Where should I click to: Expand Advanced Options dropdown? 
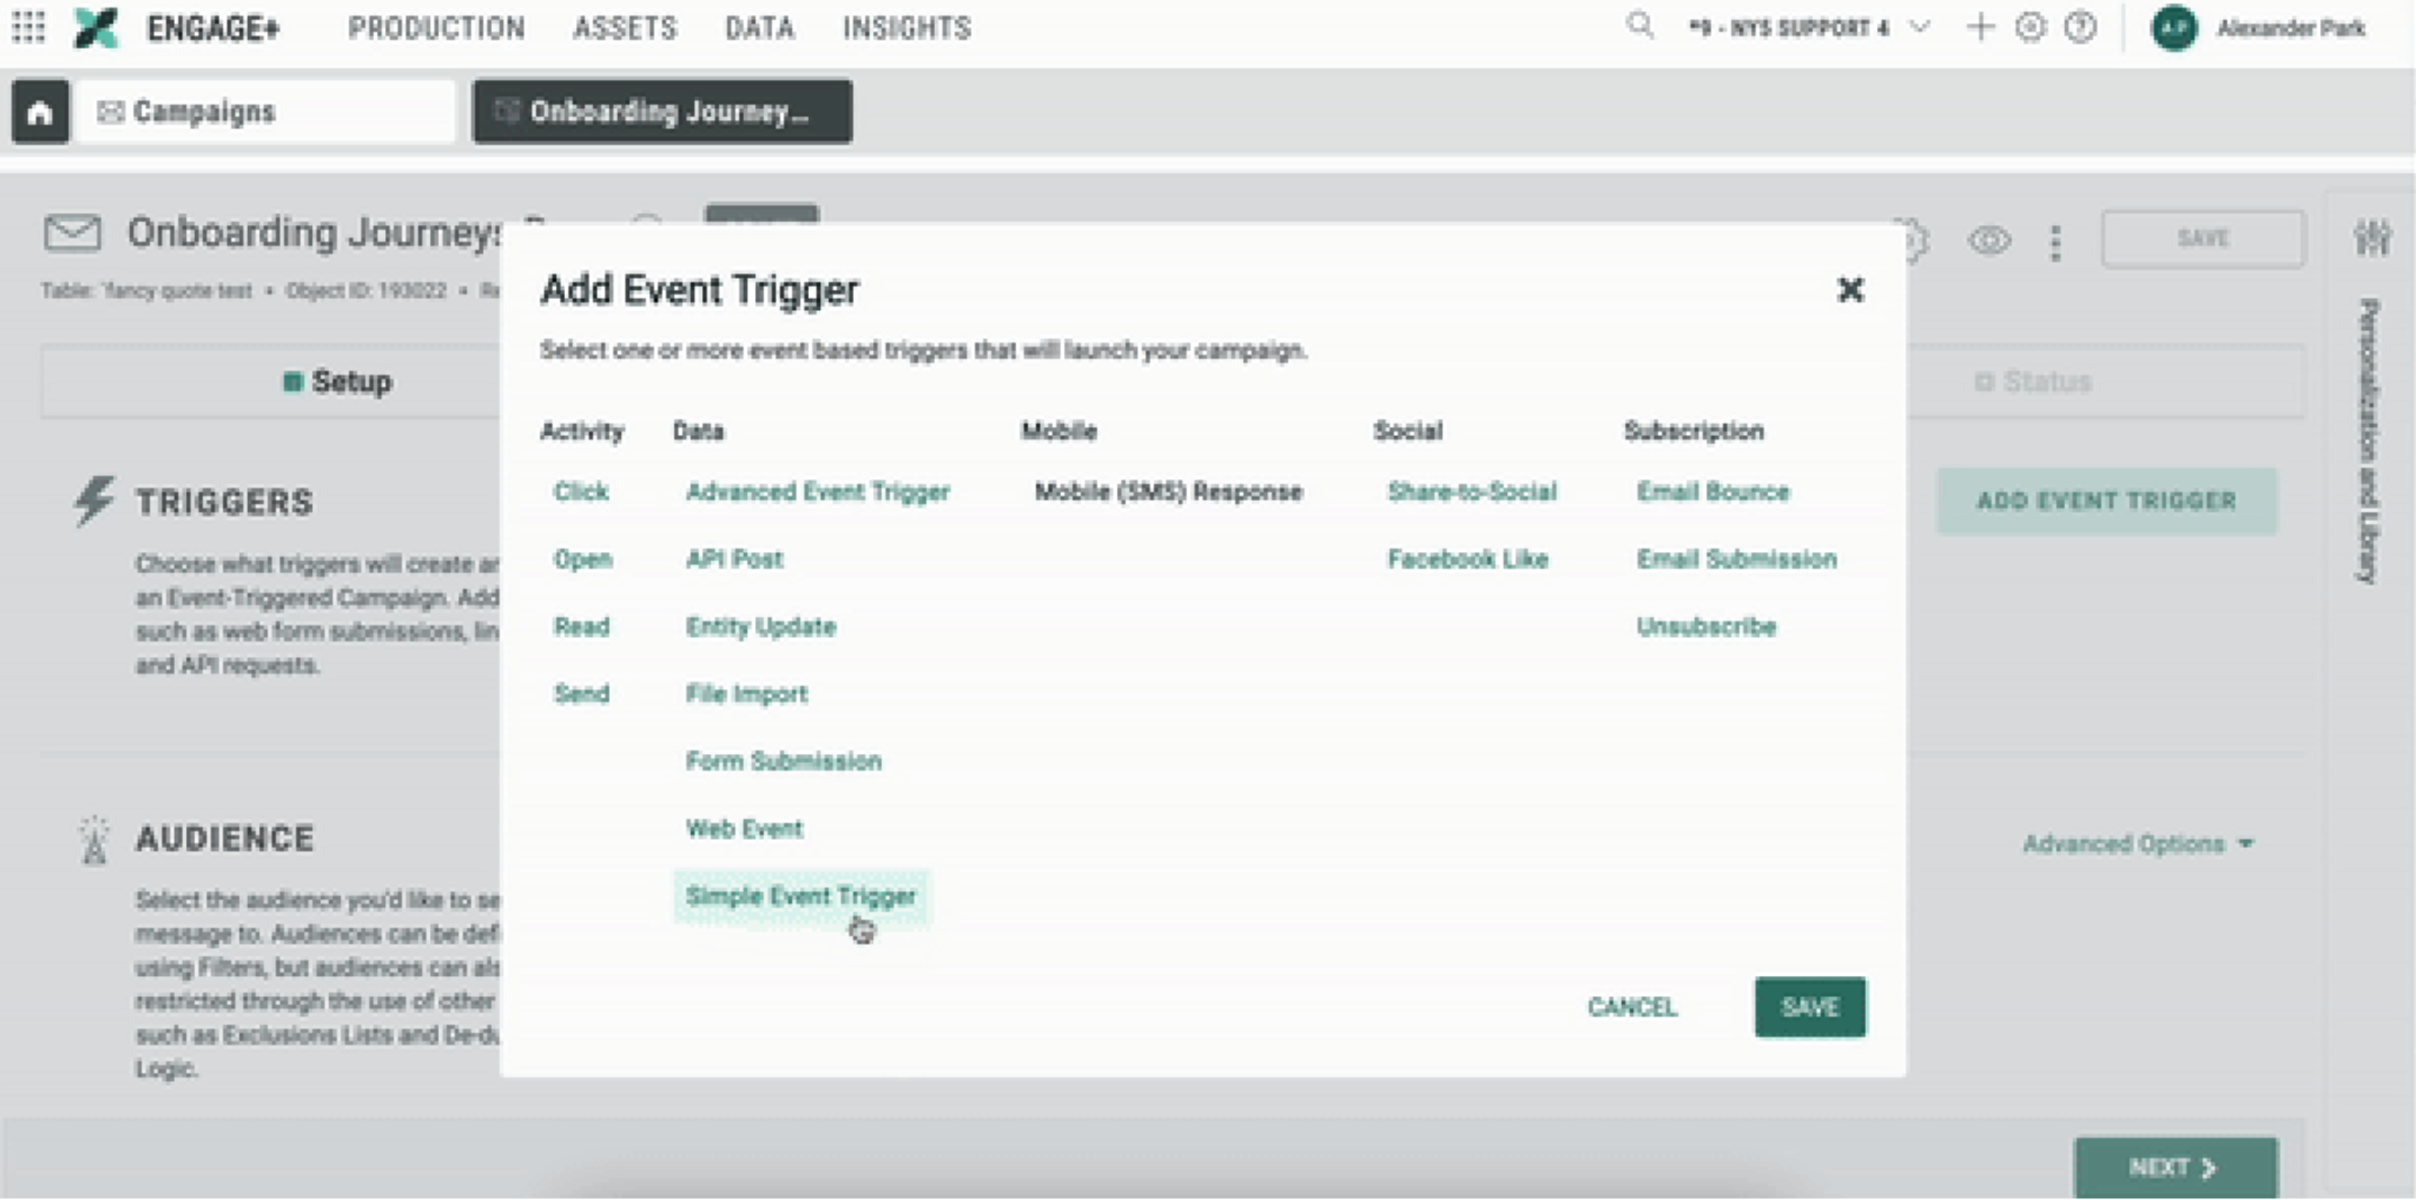(2138, 844)
